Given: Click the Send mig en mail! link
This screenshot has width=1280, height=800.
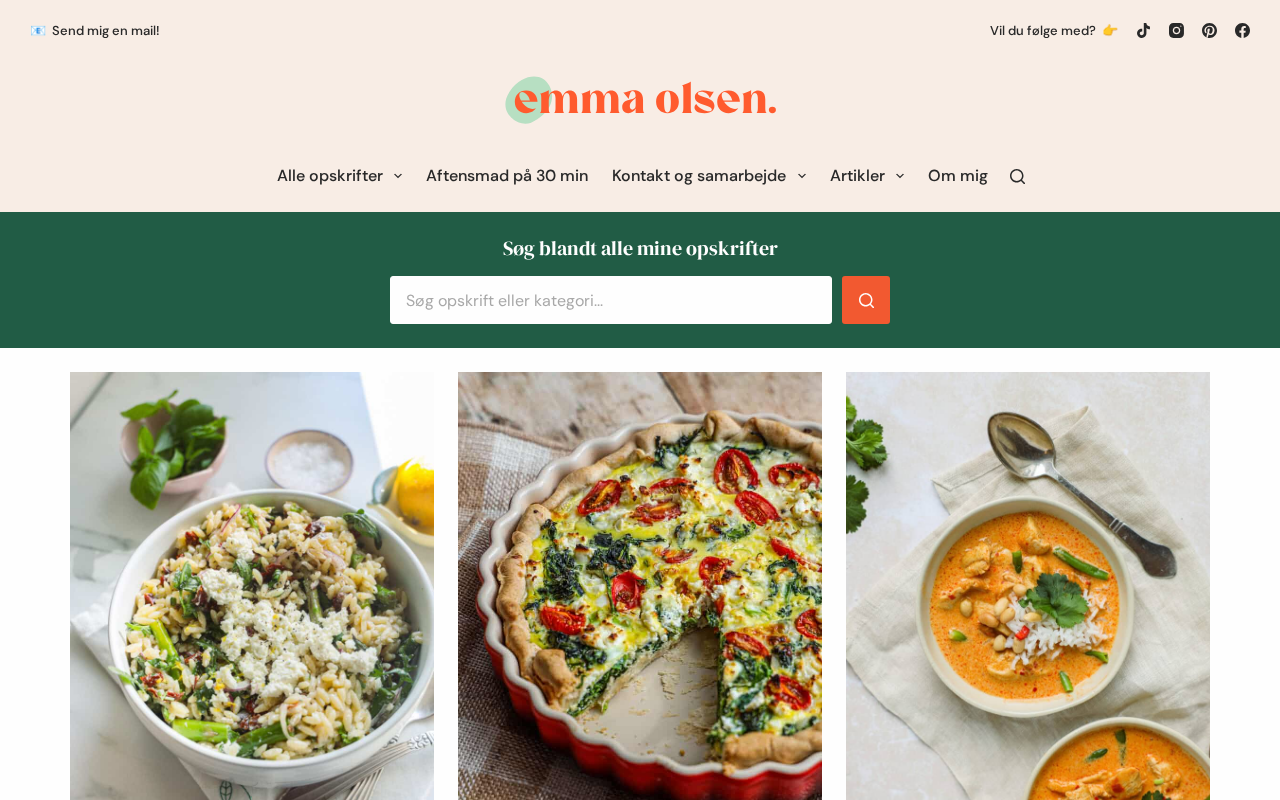Looking at the screenshot, I should pyautogui.click(x=105, y=30).
